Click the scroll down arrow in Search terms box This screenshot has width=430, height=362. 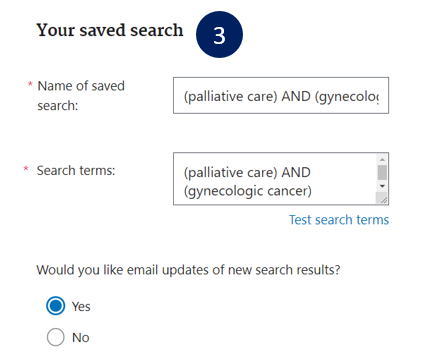[382, 186]
